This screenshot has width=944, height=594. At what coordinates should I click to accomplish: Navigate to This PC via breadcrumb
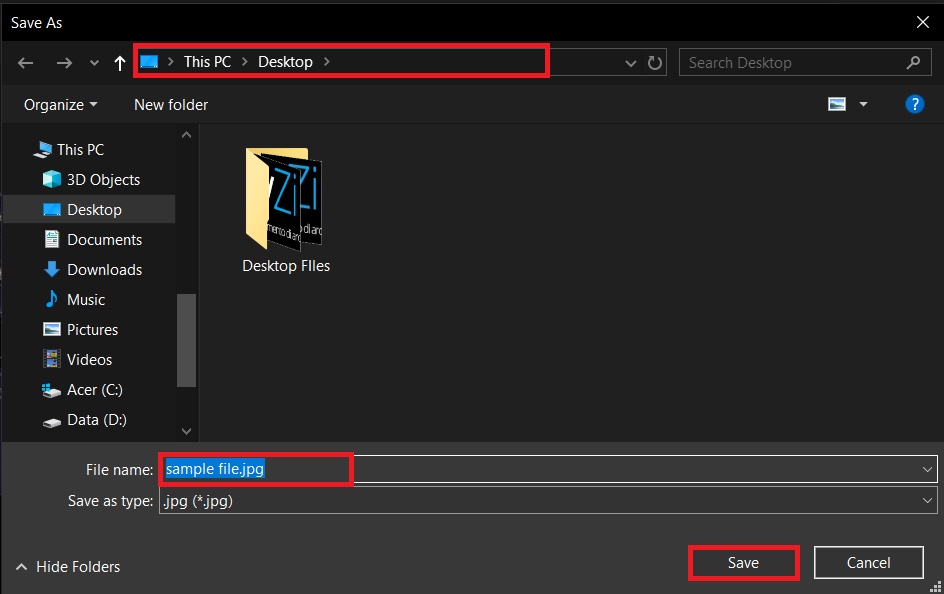click(207, 62)
